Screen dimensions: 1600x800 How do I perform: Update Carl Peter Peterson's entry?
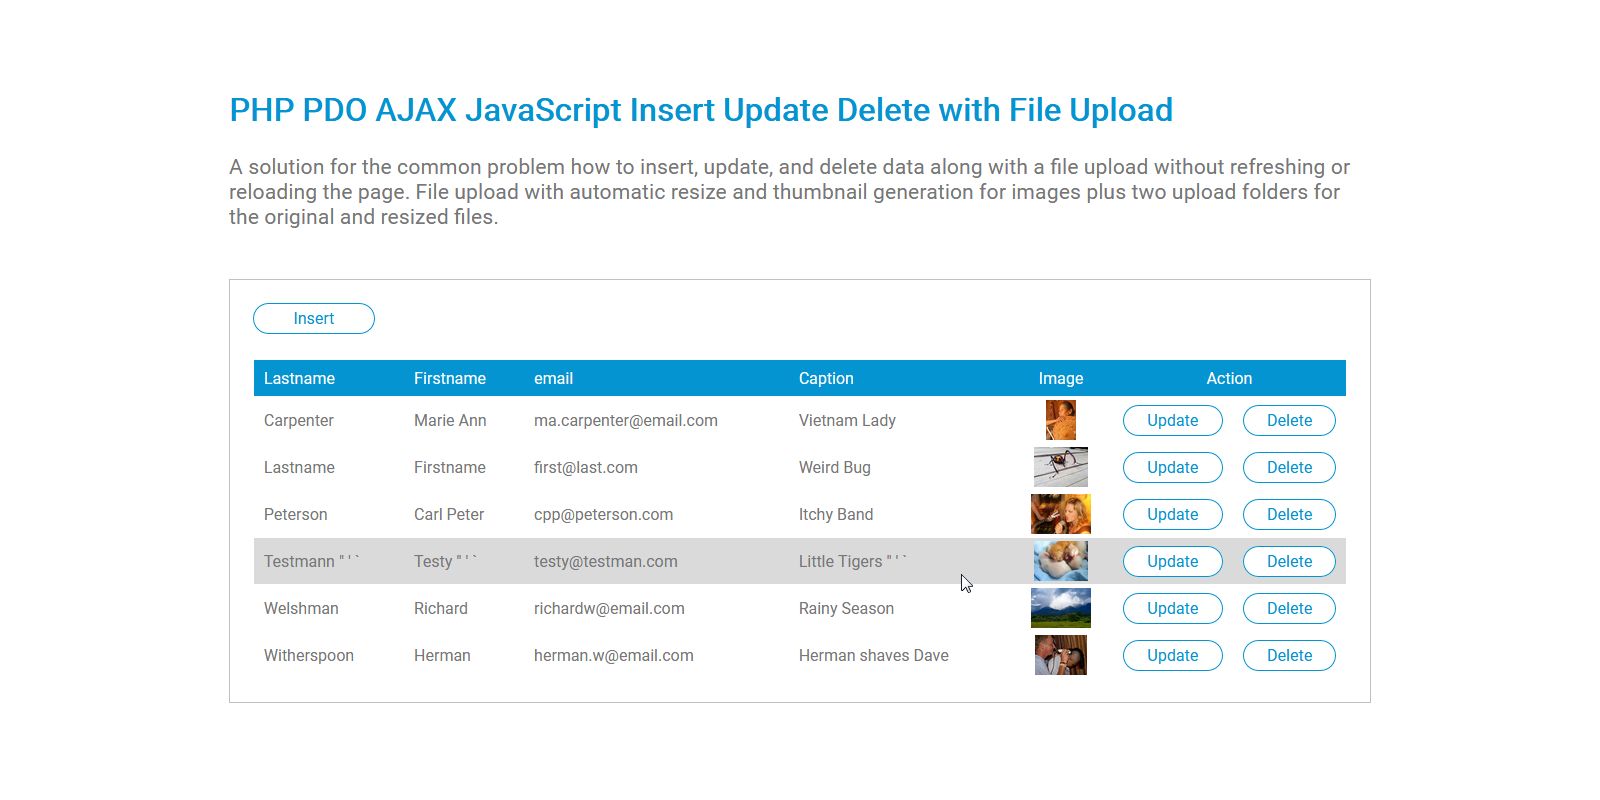(1172, 515)
